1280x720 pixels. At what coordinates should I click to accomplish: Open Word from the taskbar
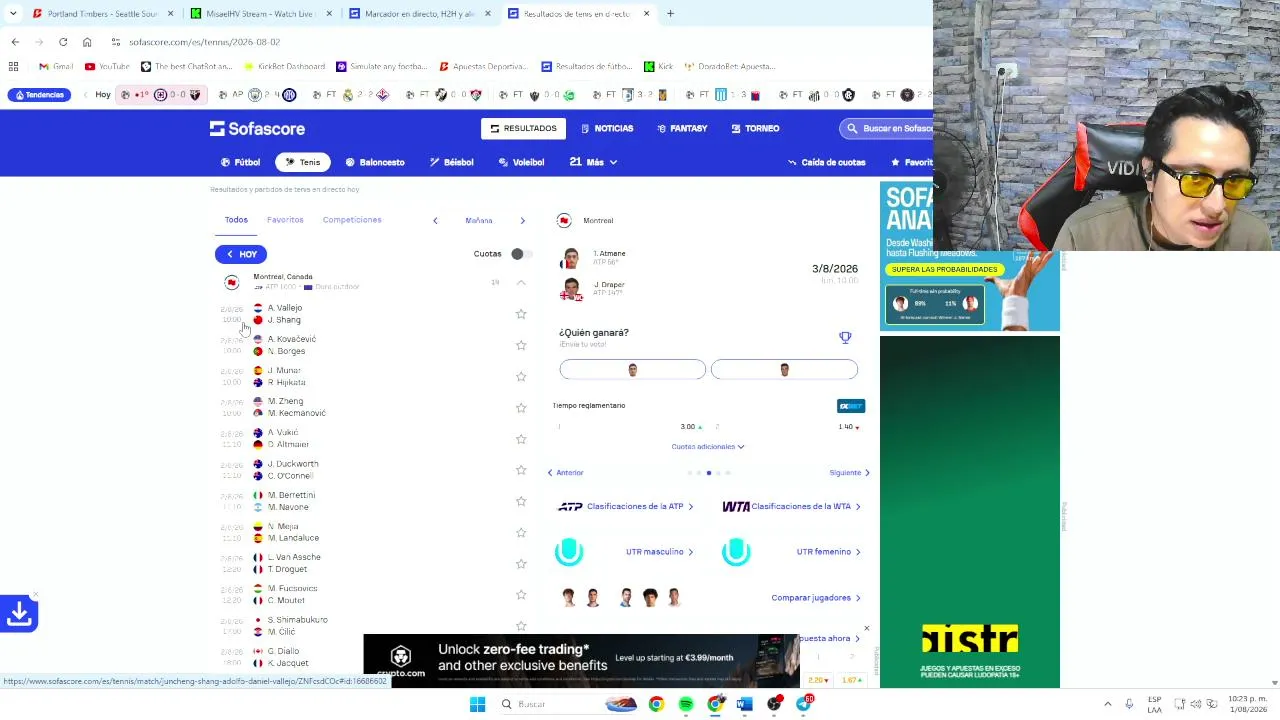tap(744, 704)
